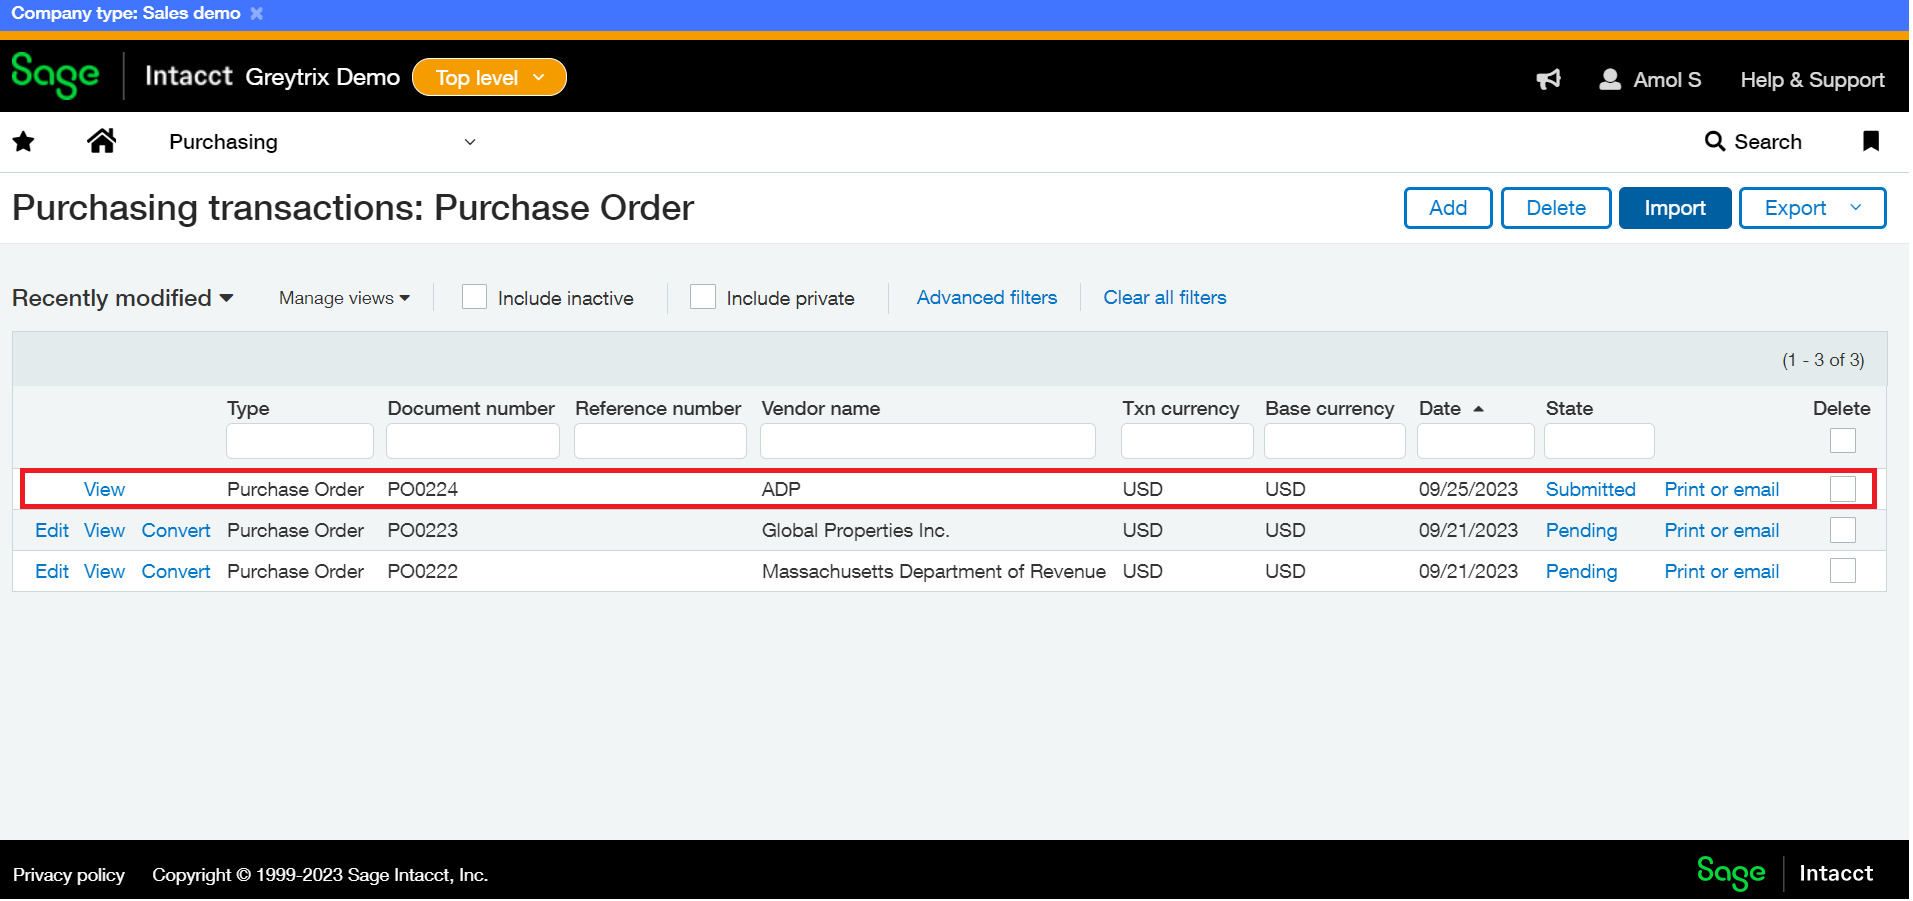This screenshot has height=901, width=1913.
Task: Select the ADP vendor cell
Action: tap(781, 489)
